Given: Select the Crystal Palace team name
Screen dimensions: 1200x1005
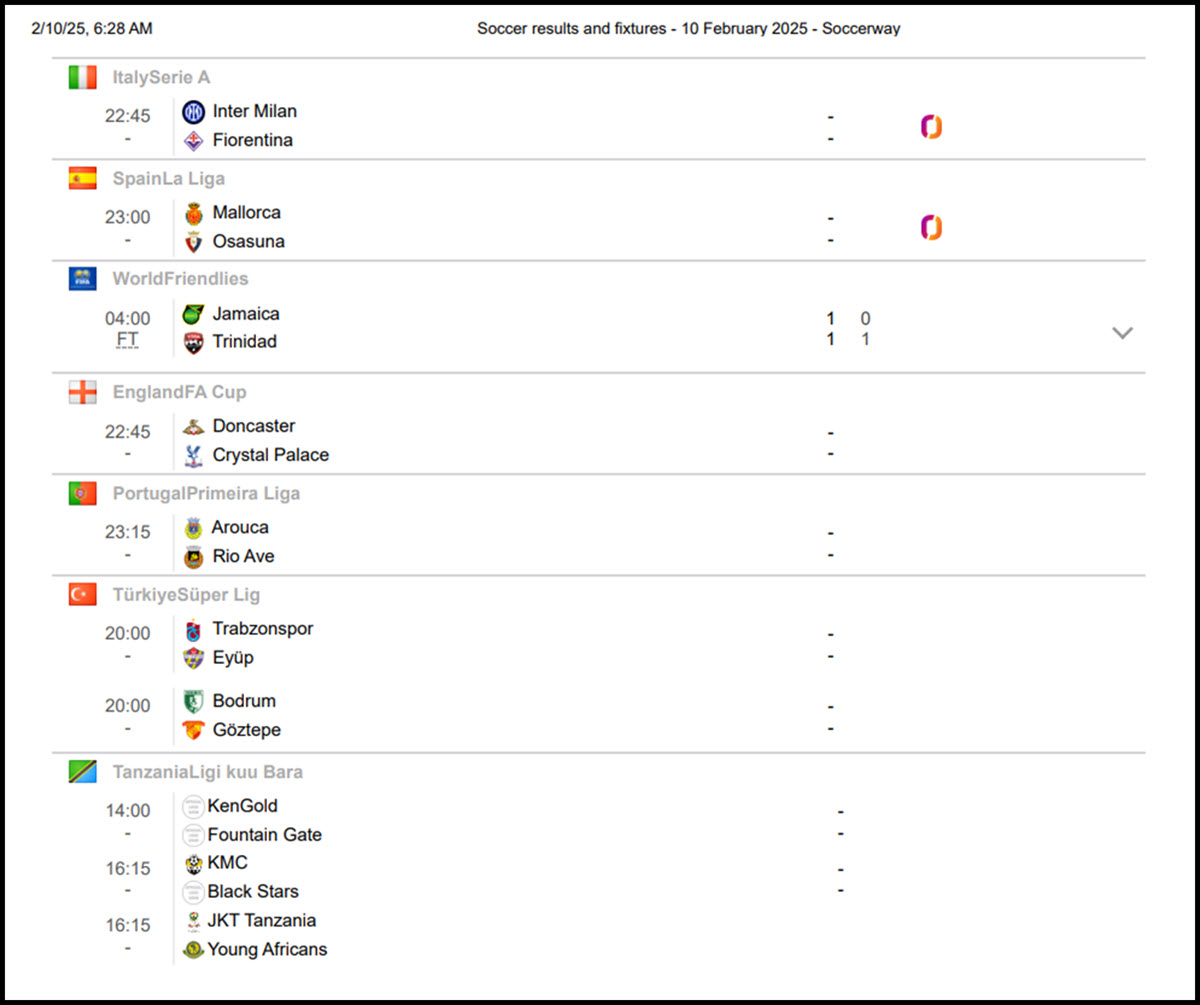Looking at the screenshot, I should click(x=270, y=455).
